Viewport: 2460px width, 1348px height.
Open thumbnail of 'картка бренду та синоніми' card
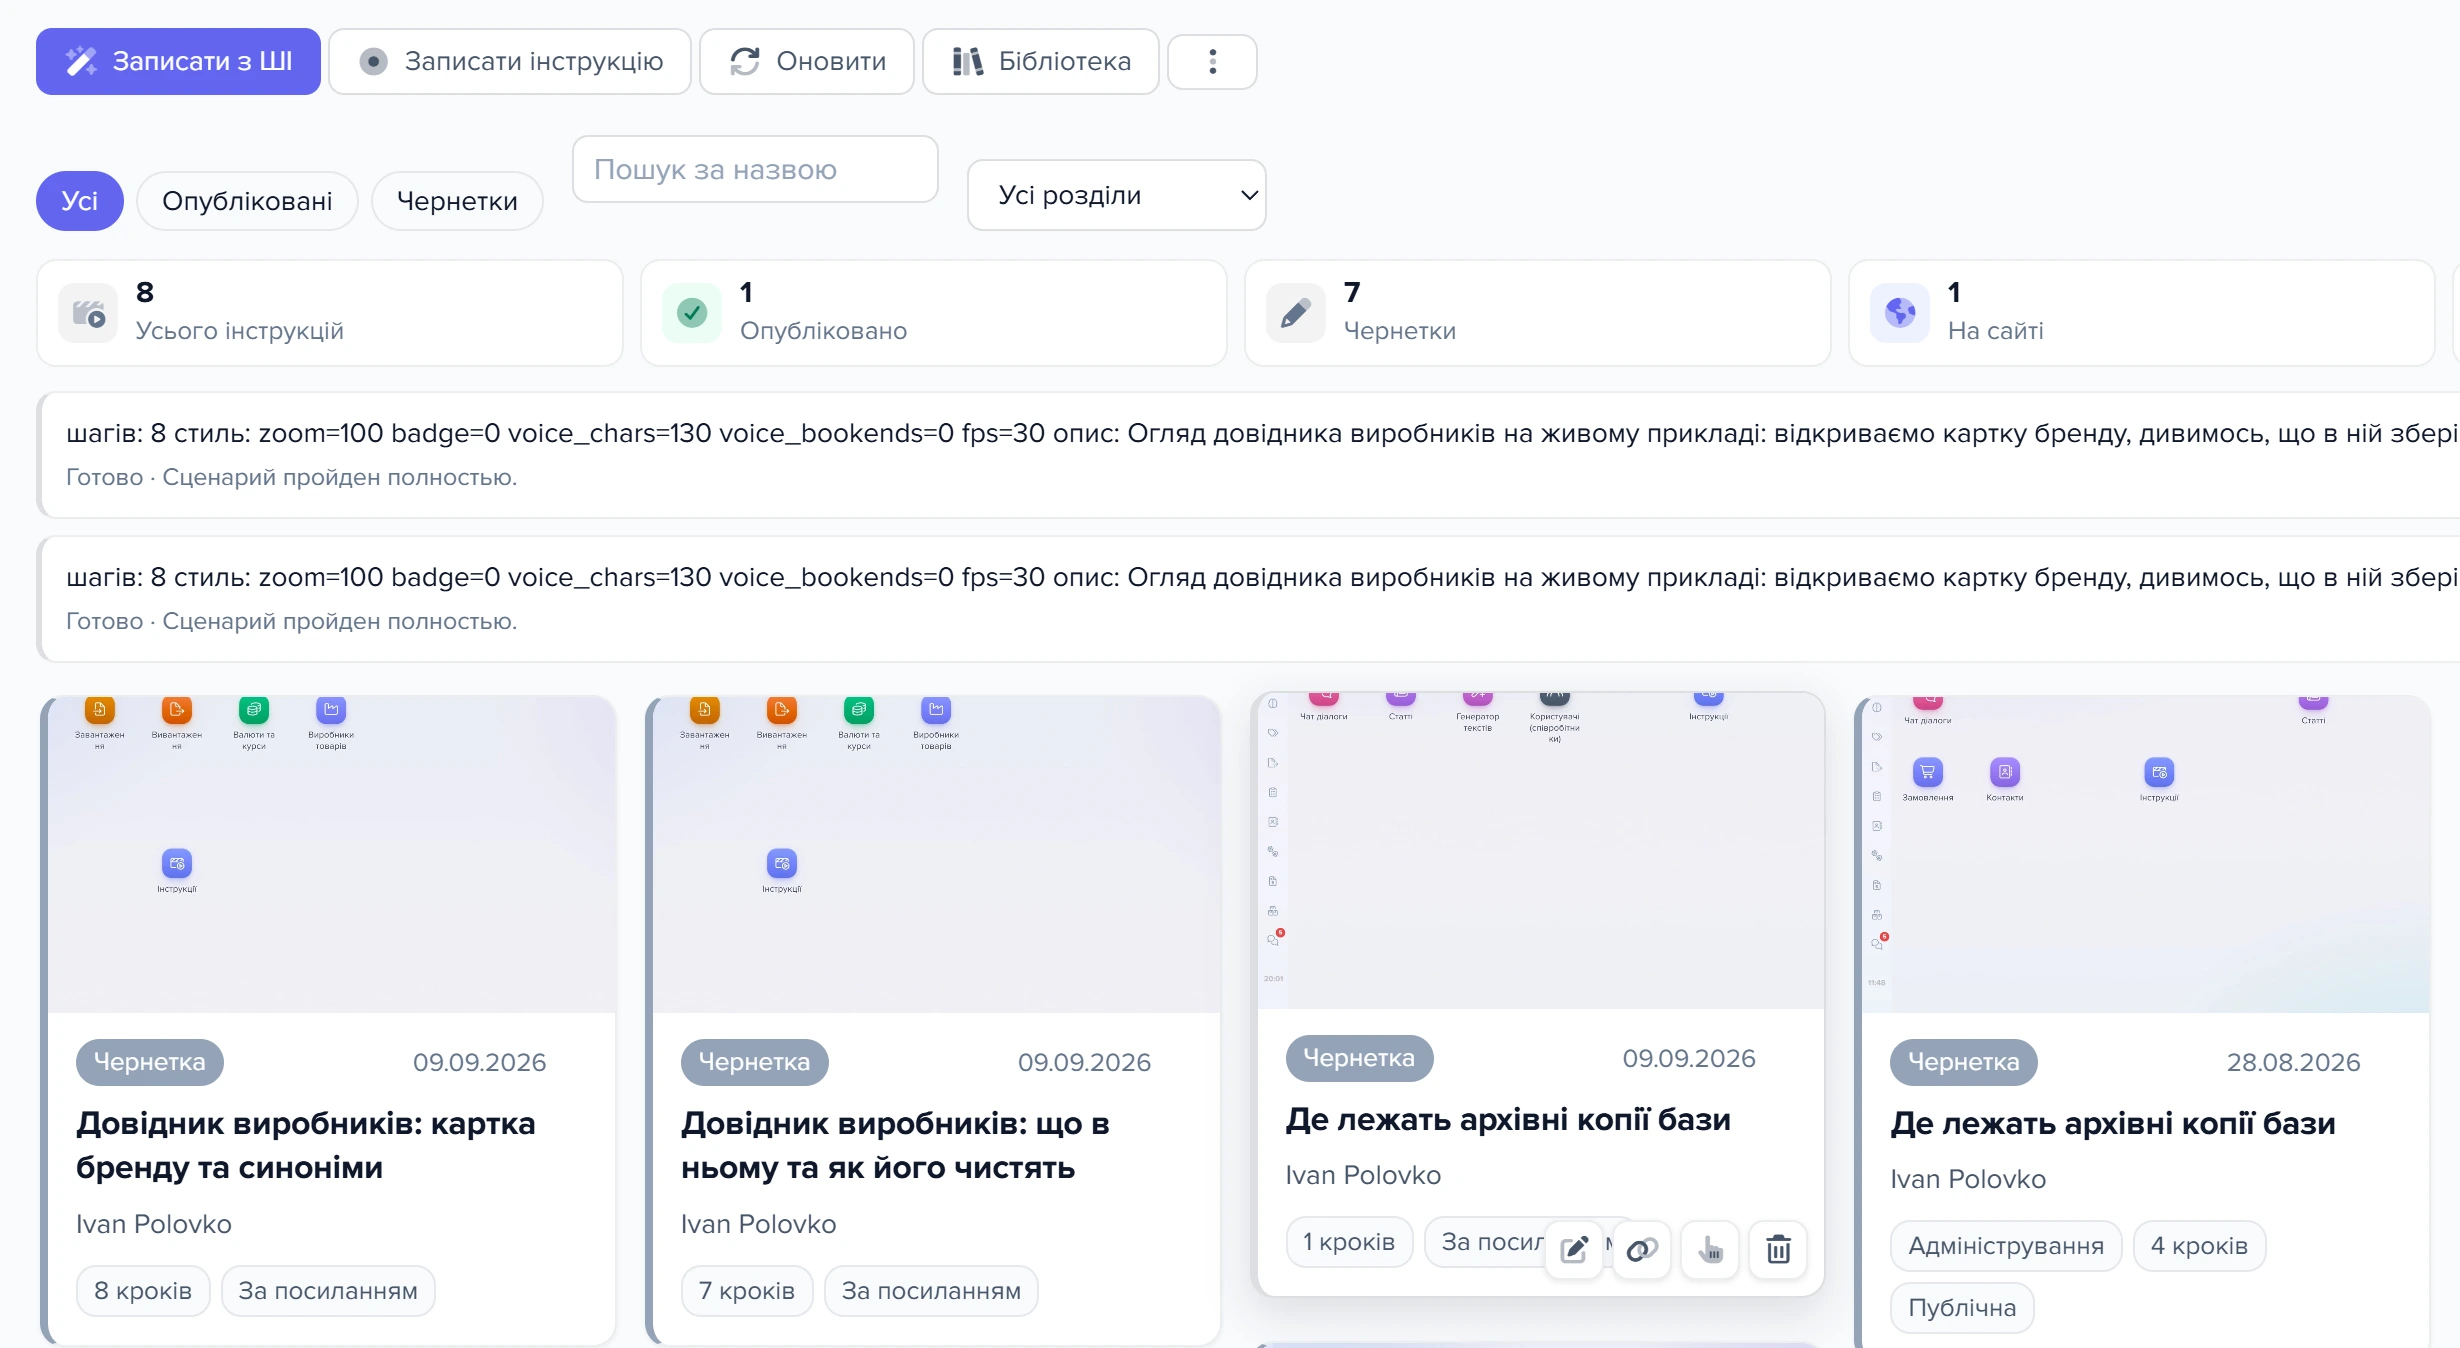pos(332,854)
